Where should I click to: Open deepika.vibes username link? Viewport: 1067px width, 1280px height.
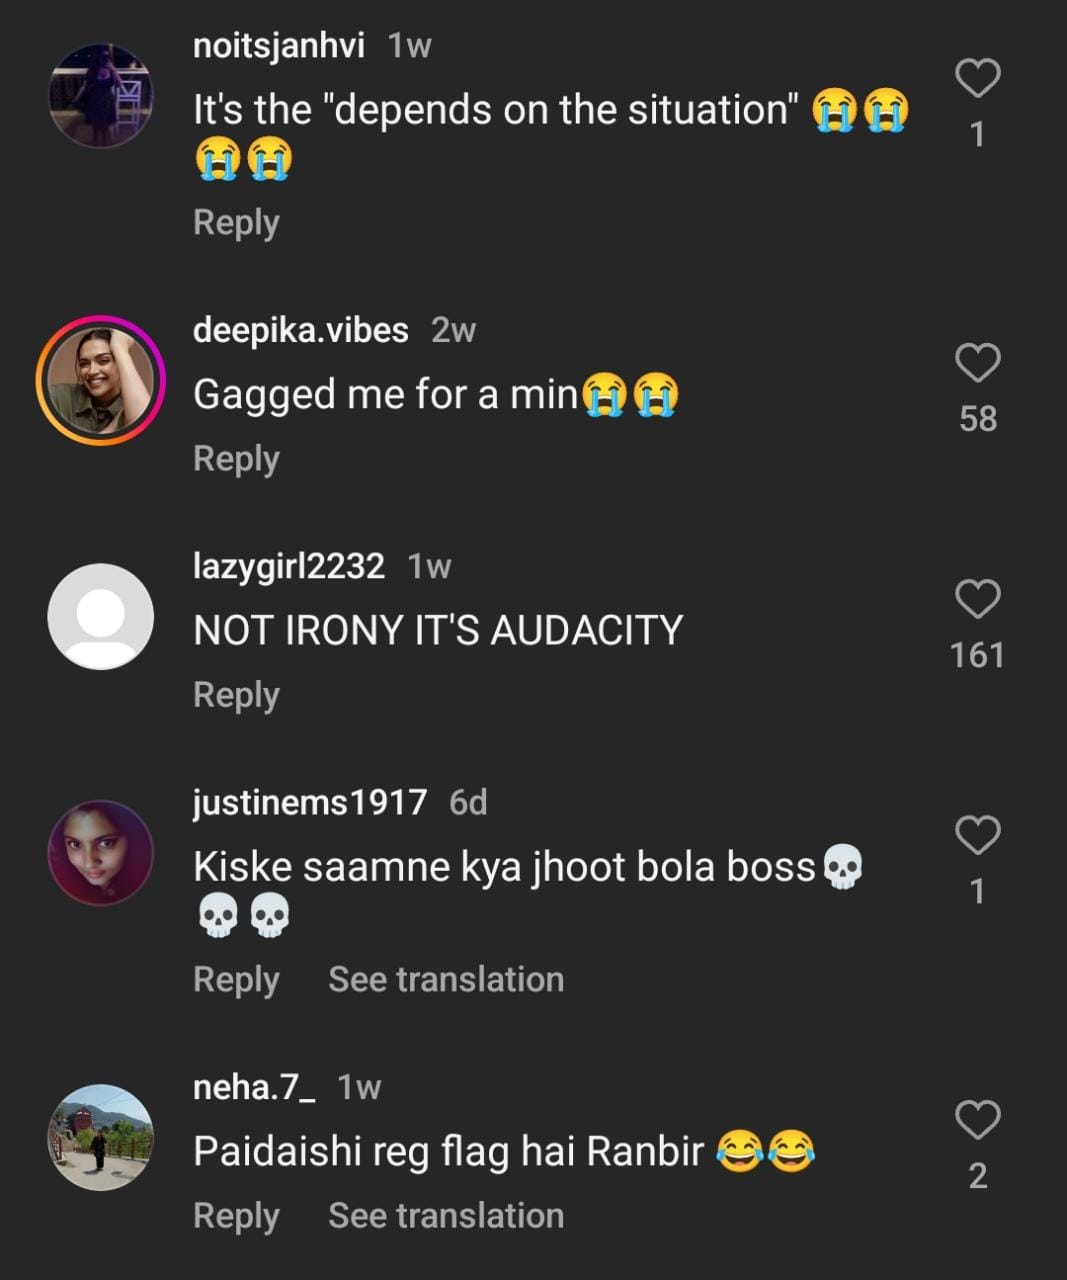tap(300, 330)
